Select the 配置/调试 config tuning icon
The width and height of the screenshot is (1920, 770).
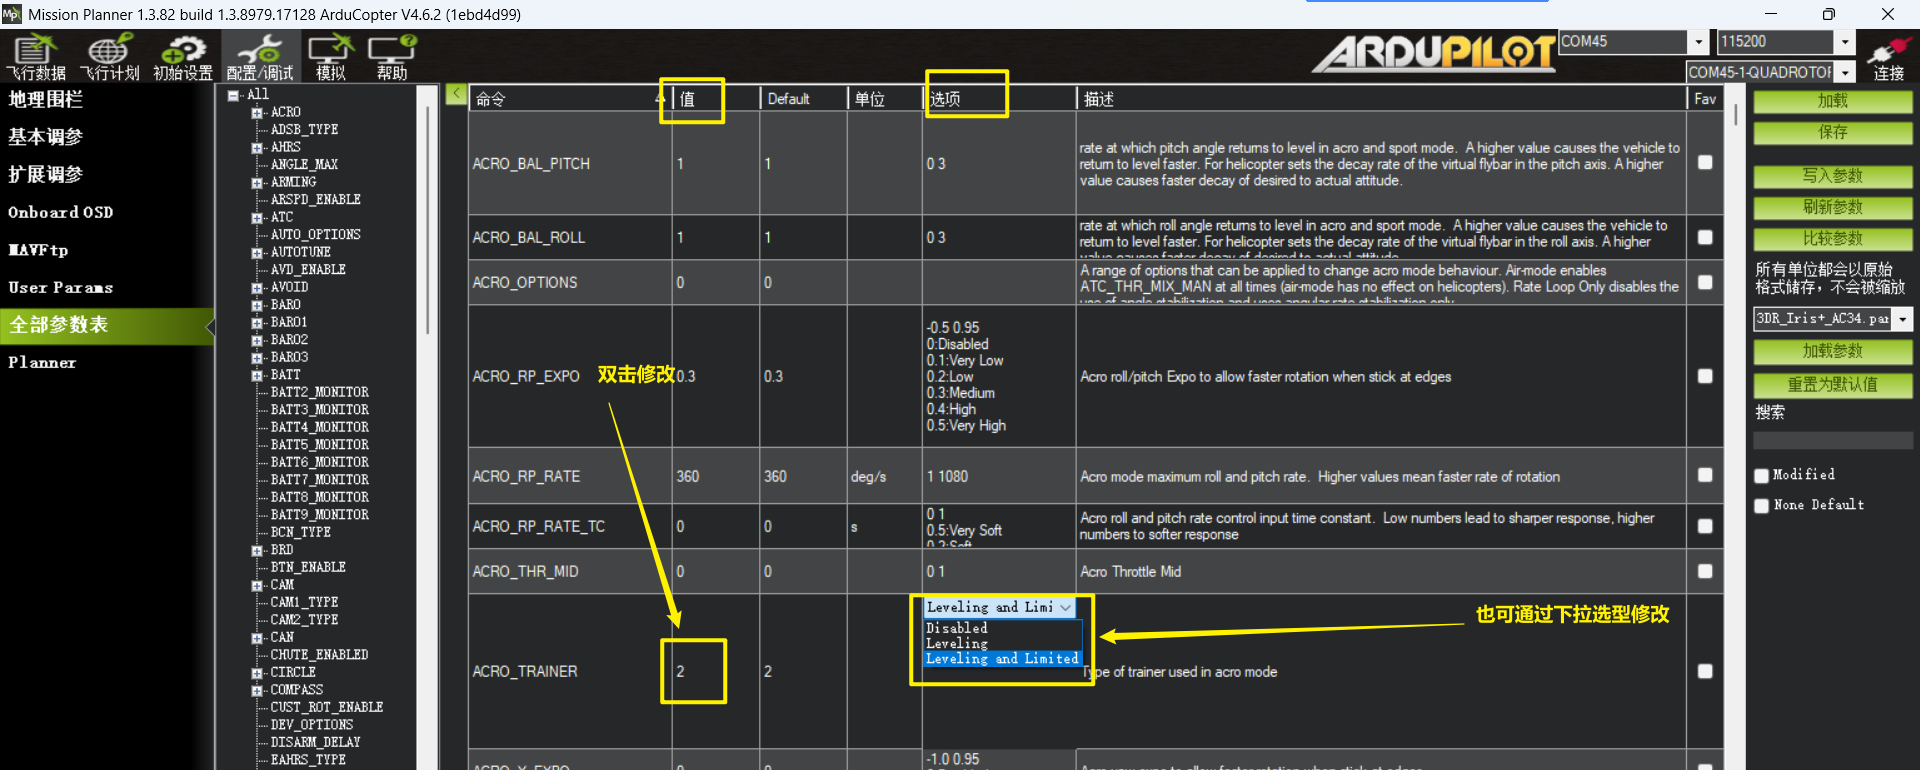click(260, 56)
